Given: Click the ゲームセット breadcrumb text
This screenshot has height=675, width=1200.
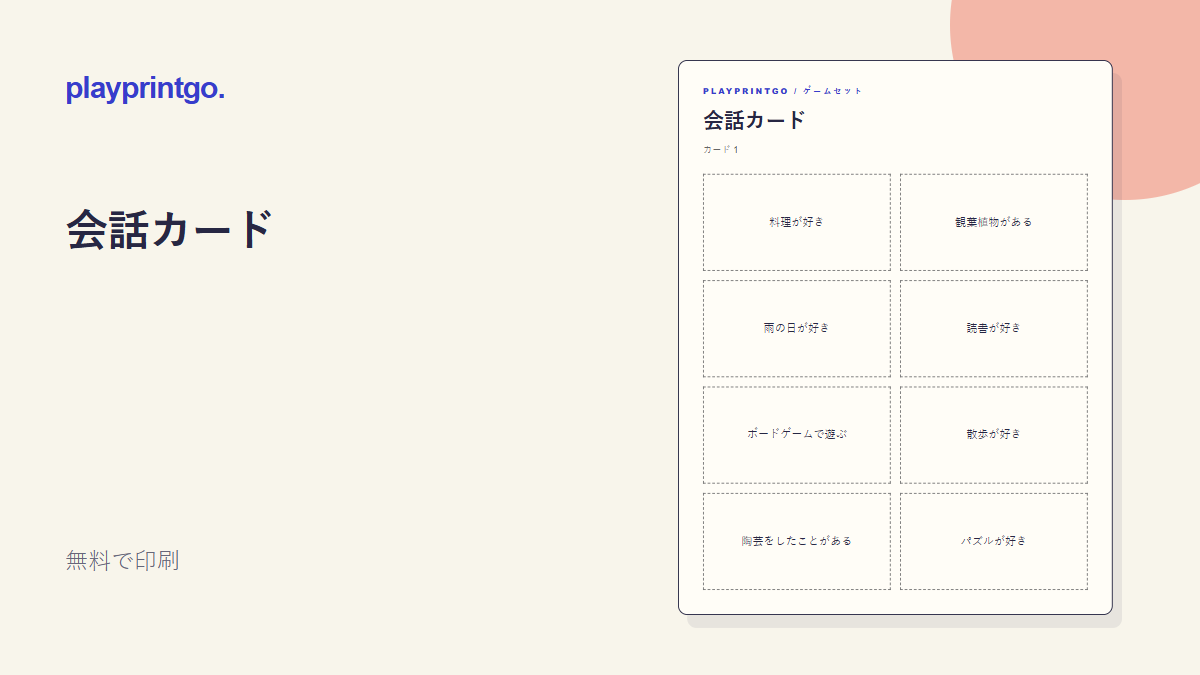Looking at the screenshot, I should pyautogui.click(x=832, y=91).
